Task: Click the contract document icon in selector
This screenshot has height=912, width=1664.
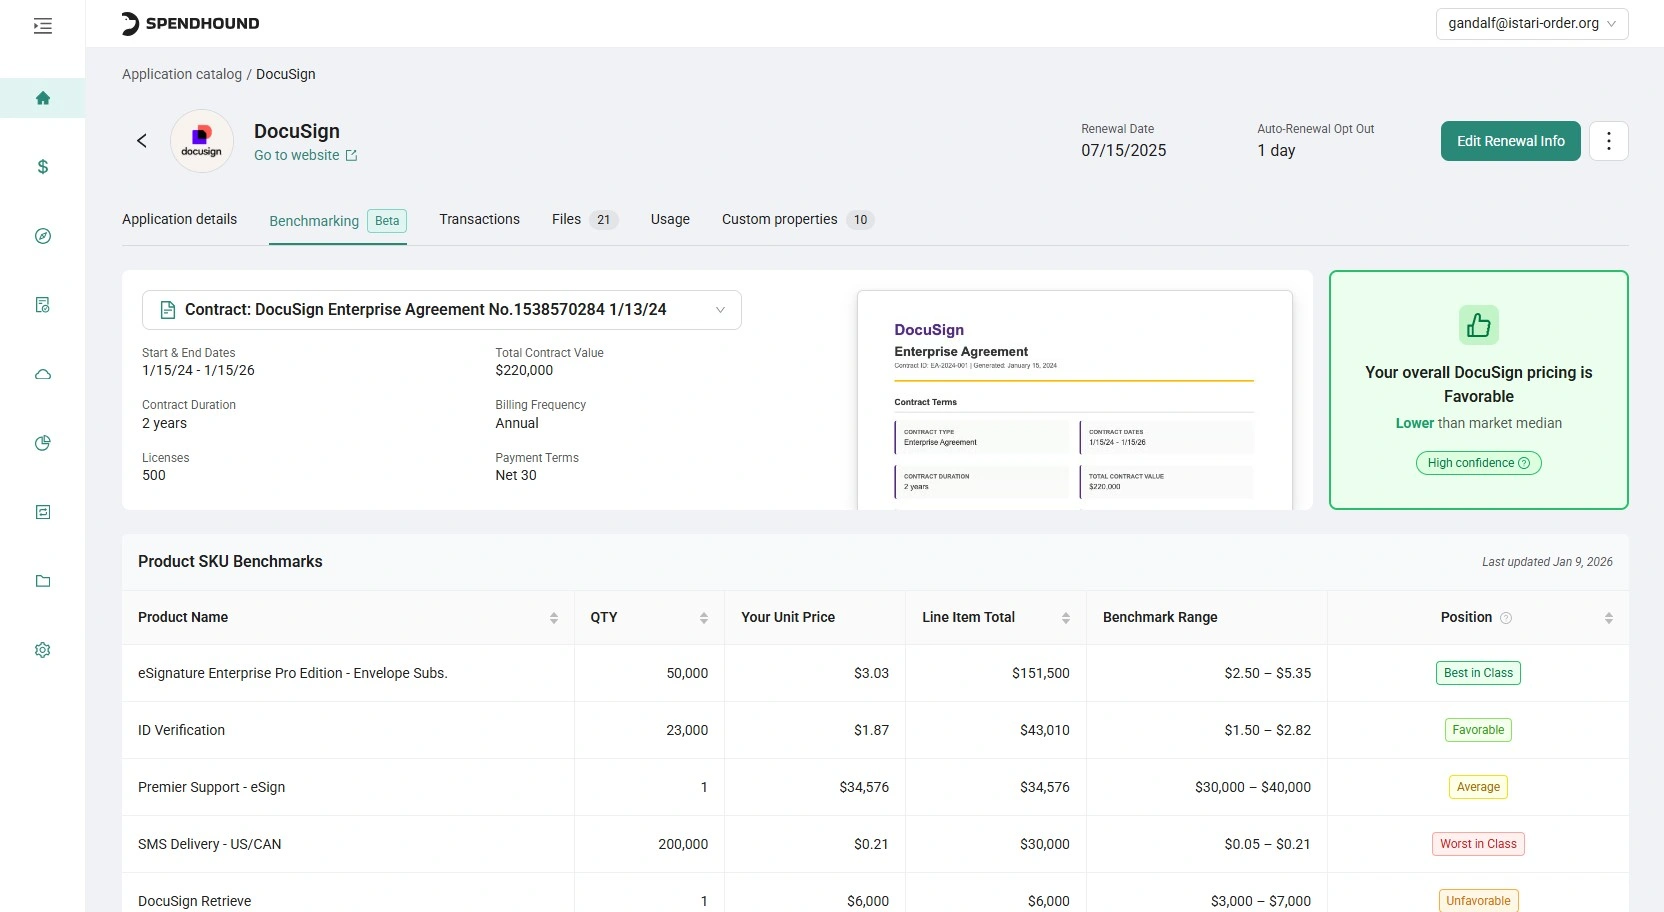Action: (168, 310)
